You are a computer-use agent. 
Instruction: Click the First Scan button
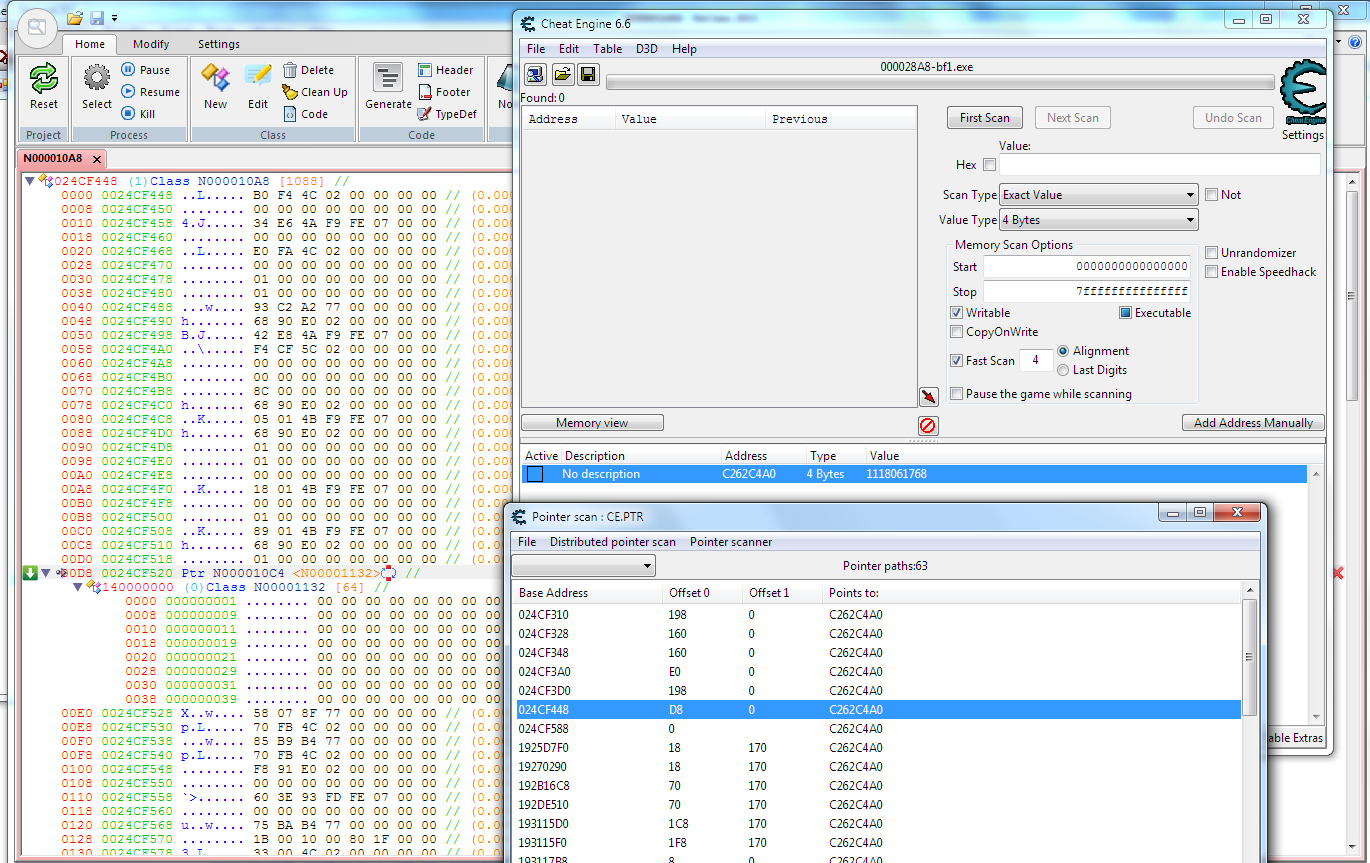(x=985, y=118)
